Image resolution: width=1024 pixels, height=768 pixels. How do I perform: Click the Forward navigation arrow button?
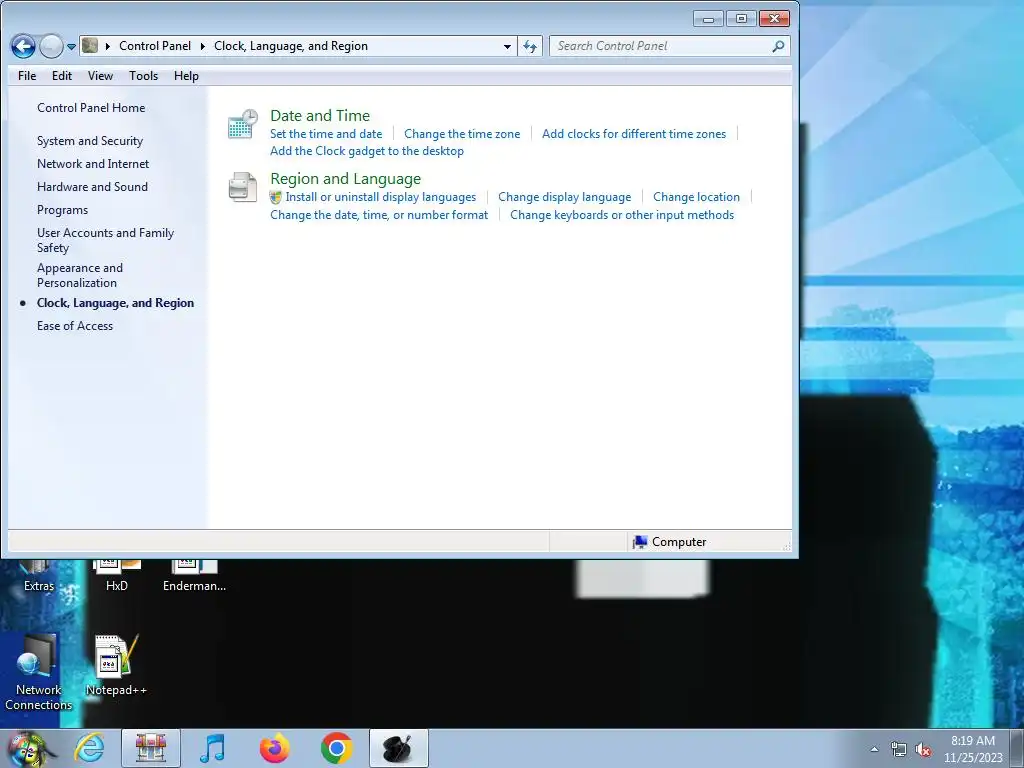pos(51,46)
